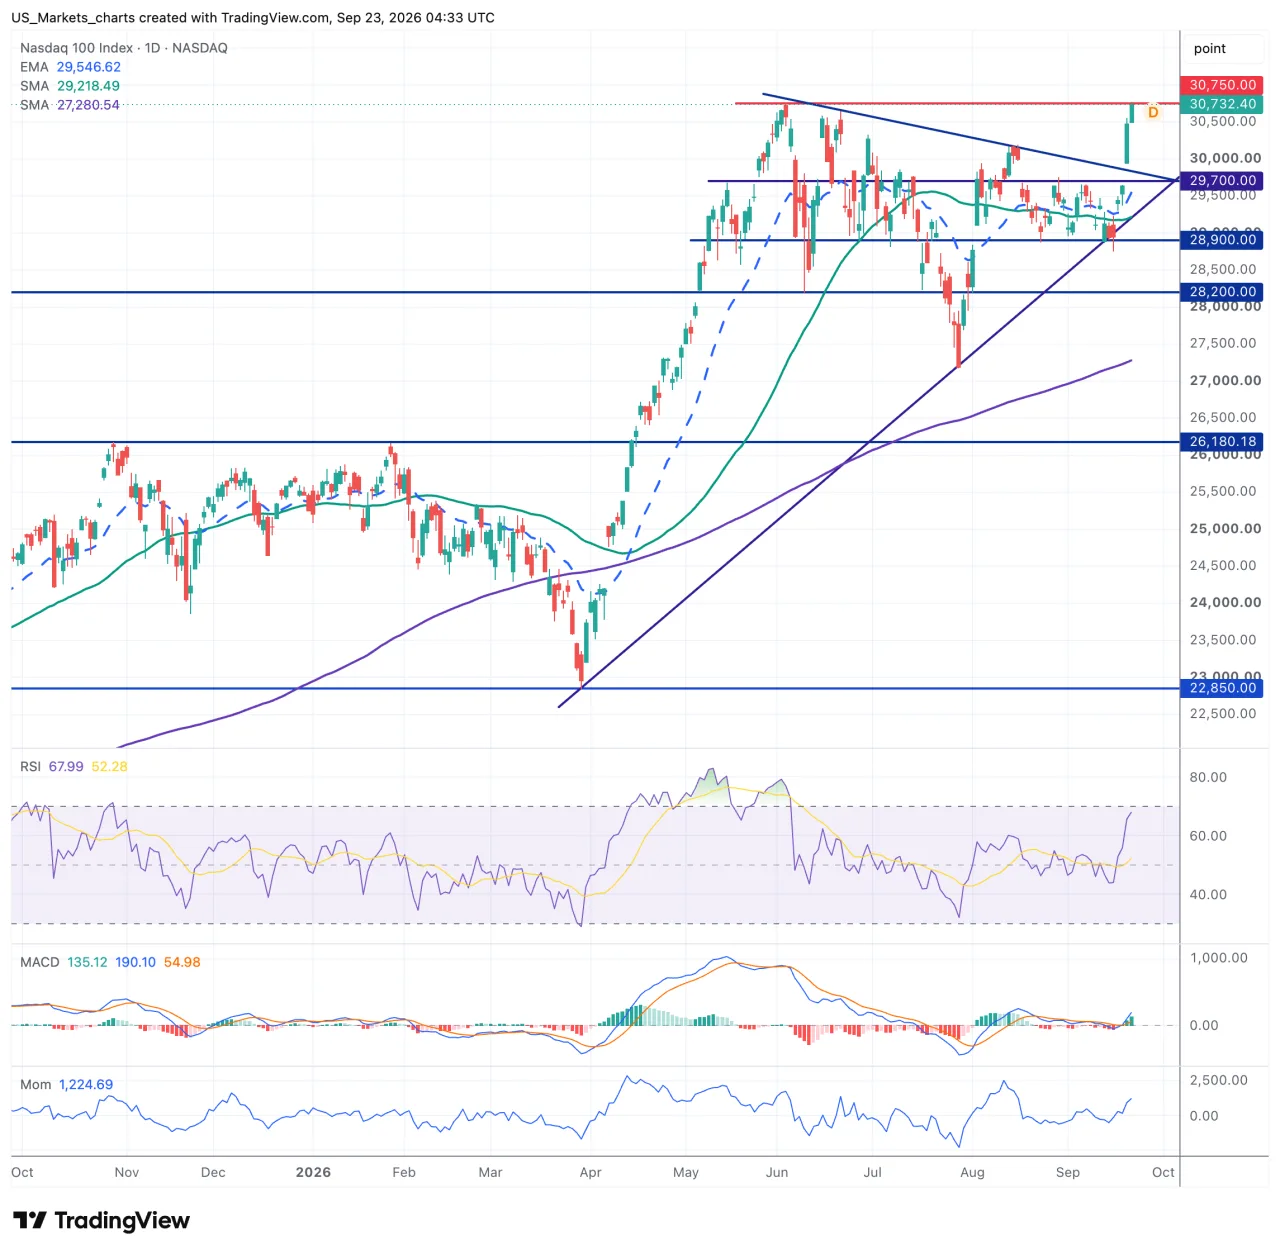Click the green 30,732.40 last price label
Image resolution: width=1280 pixels, height=1254 pixels.
point(1222,104)
